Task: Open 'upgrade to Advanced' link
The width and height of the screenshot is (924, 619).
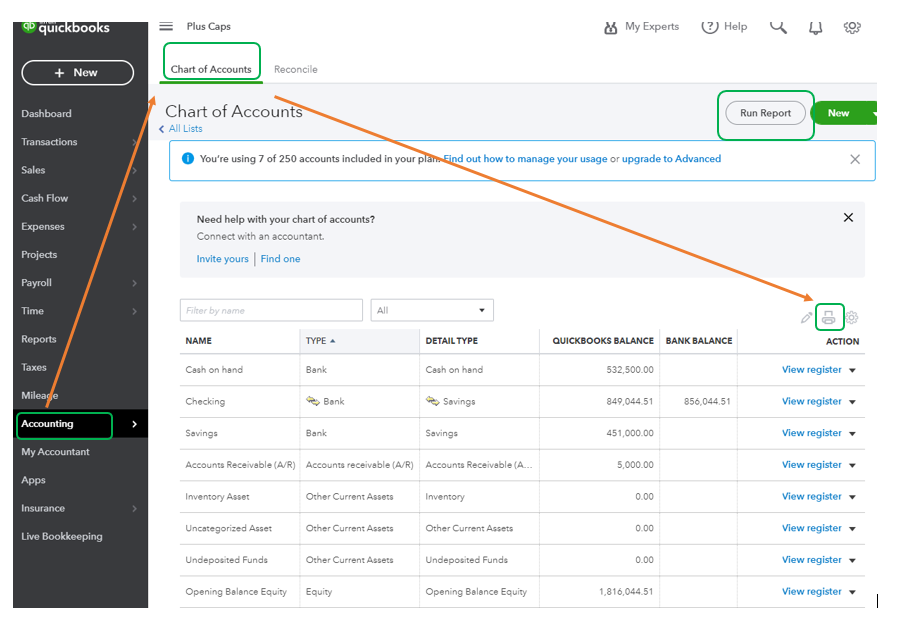Action: (671, 159)
